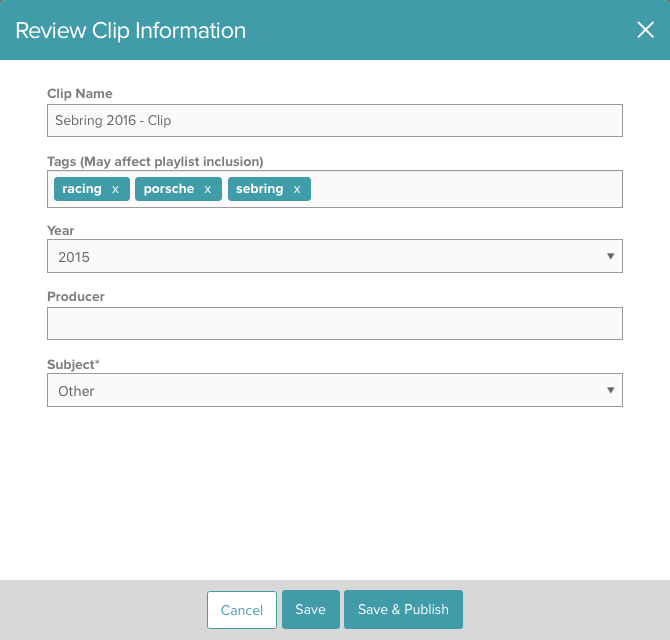Click the Clip Name field label
Viewport: 670px width, 640px height.
click(80, 94)
